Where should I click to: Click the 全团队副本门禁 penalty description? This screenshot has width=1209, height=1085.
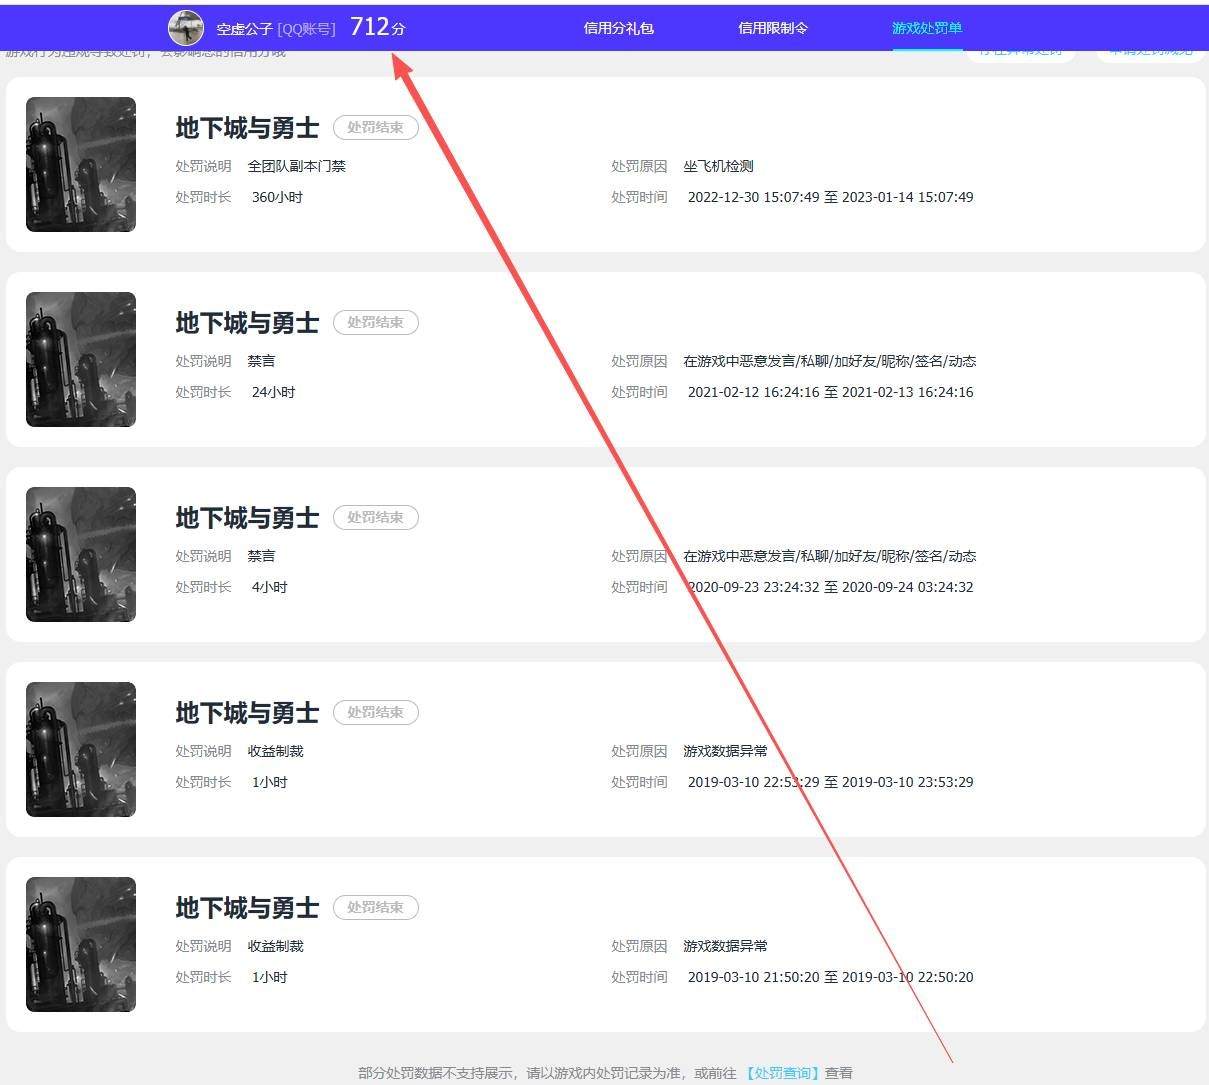click(297, 166)
